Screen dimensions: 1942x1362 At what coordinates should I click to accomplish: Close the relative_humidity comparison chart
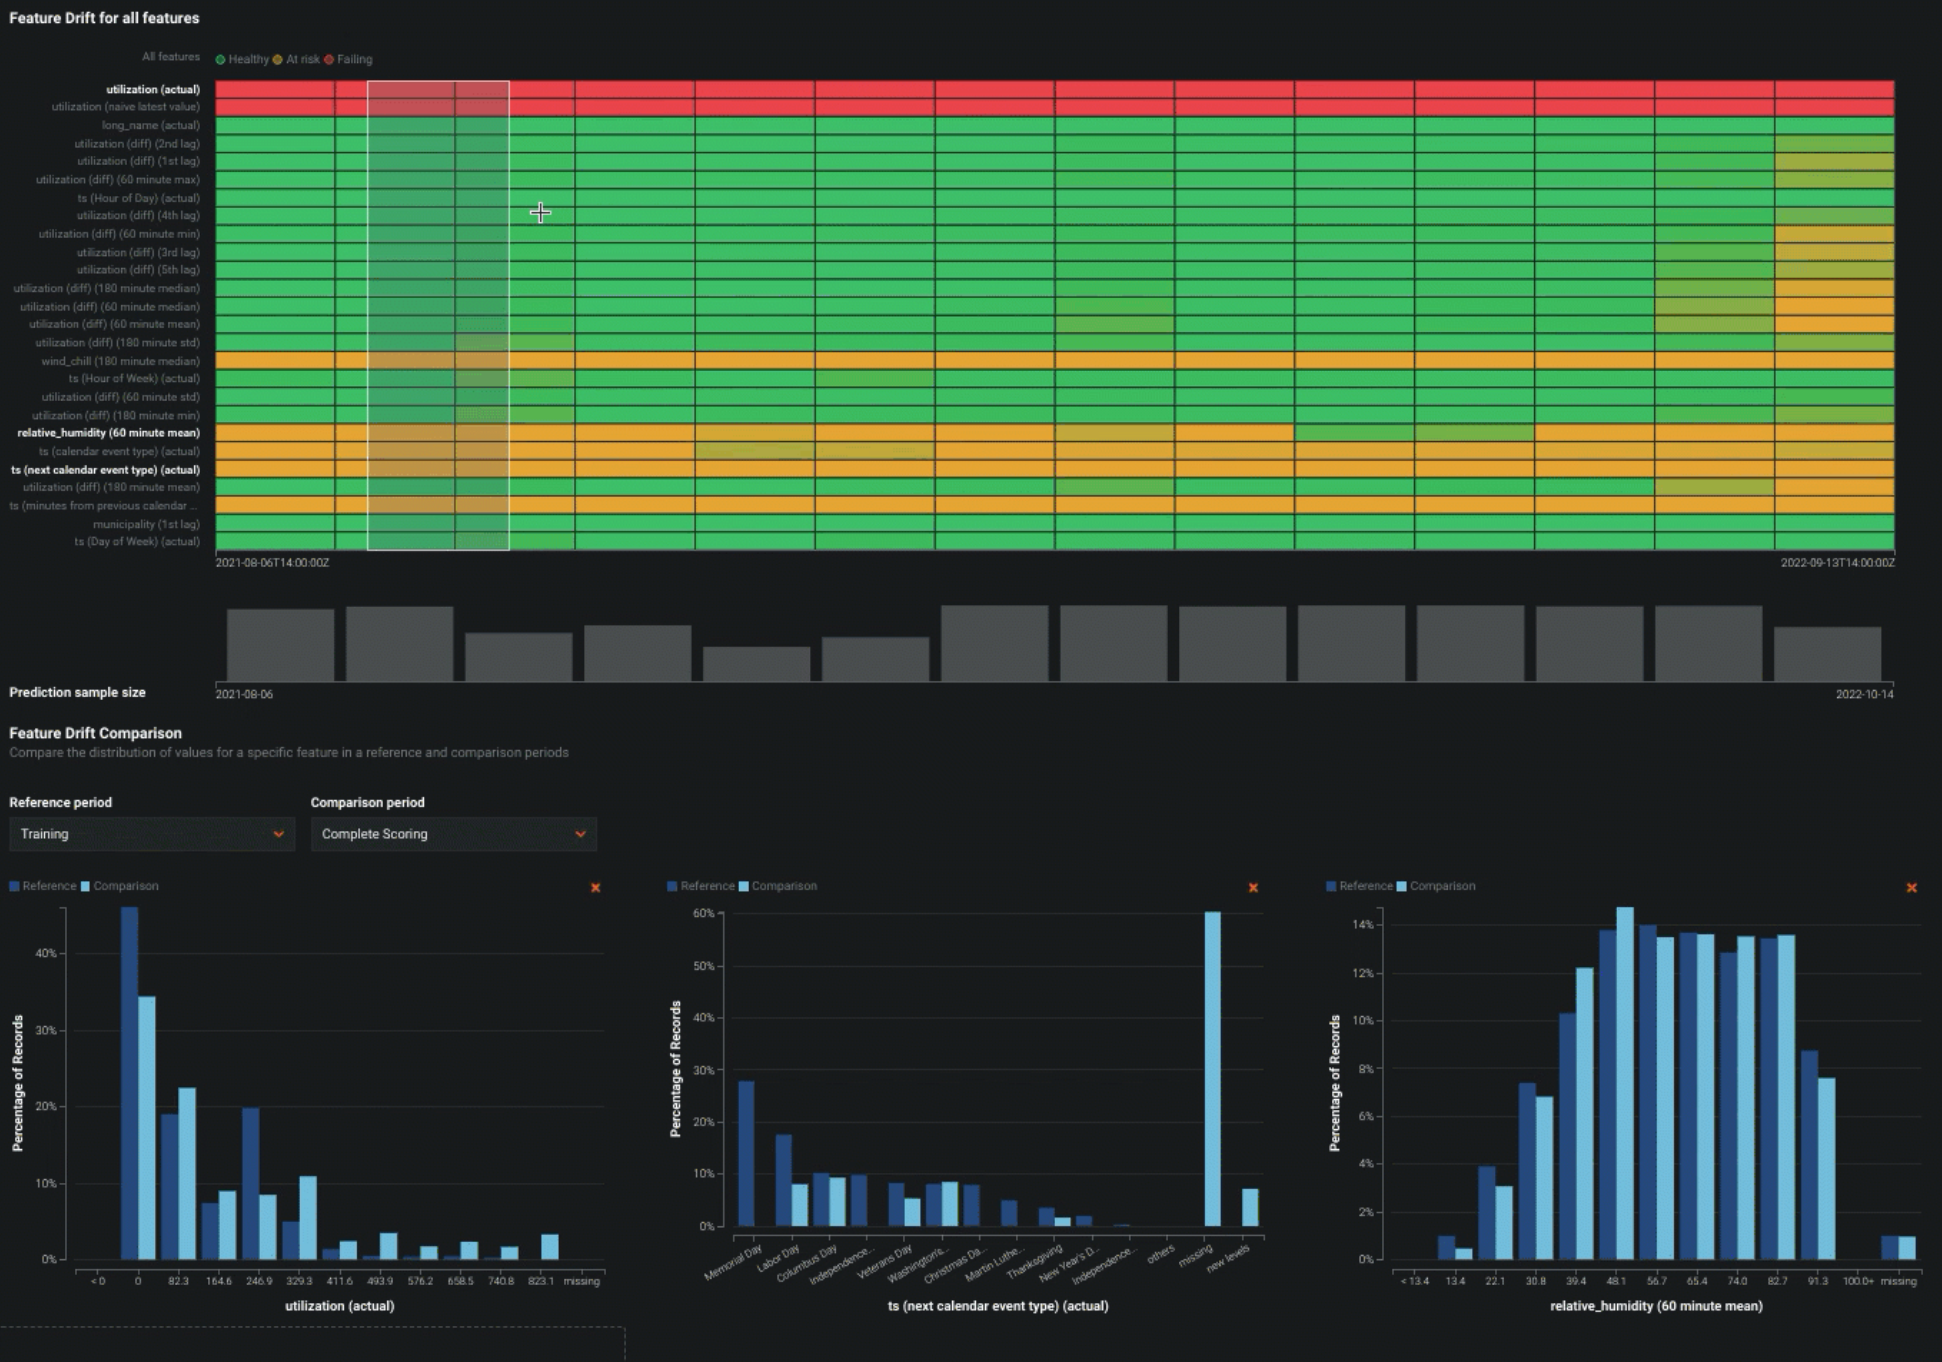[1911, 888]
